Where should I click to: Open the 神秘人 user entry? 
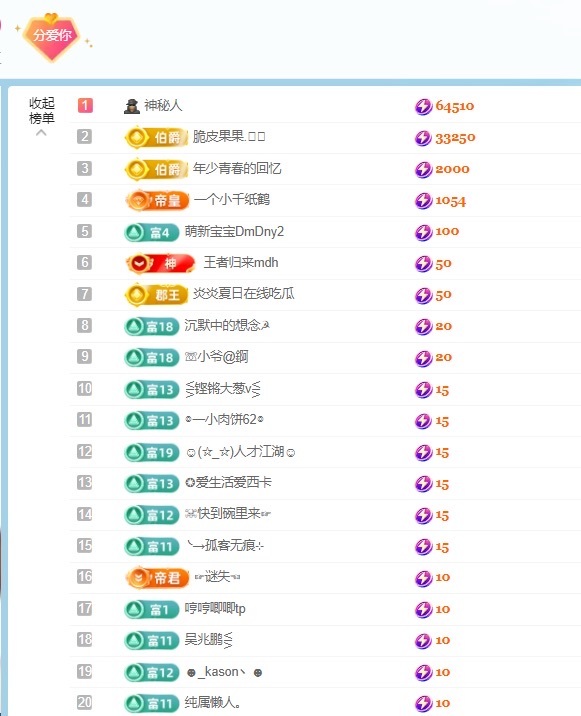coord(163,105)
